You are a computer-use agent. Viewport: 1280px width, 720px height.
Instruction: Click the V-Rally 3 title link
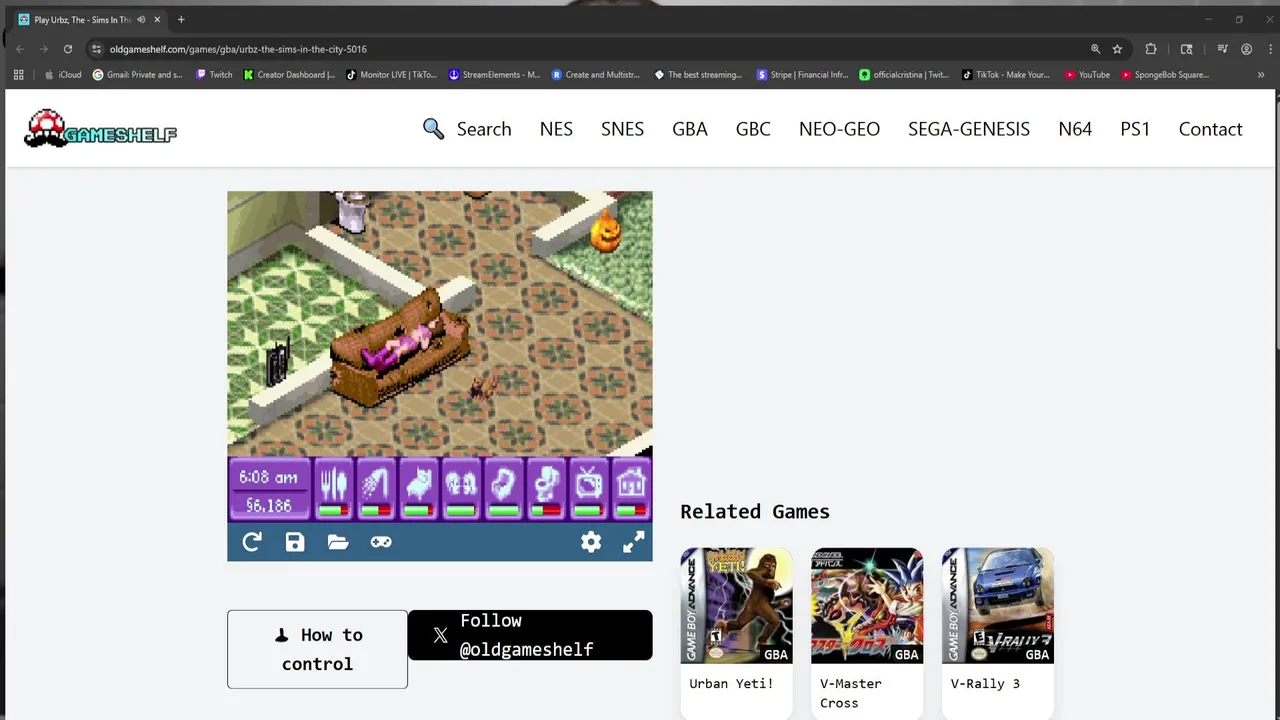pyautogui.click(x=985, y=684)
